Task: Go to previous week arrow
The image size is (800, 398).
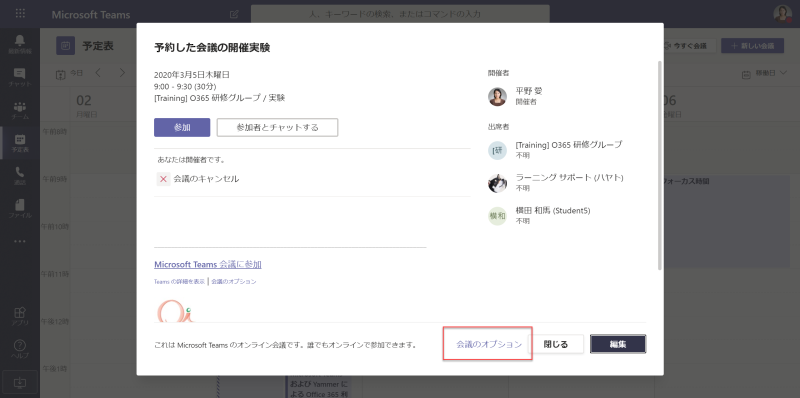Action: 98,73
